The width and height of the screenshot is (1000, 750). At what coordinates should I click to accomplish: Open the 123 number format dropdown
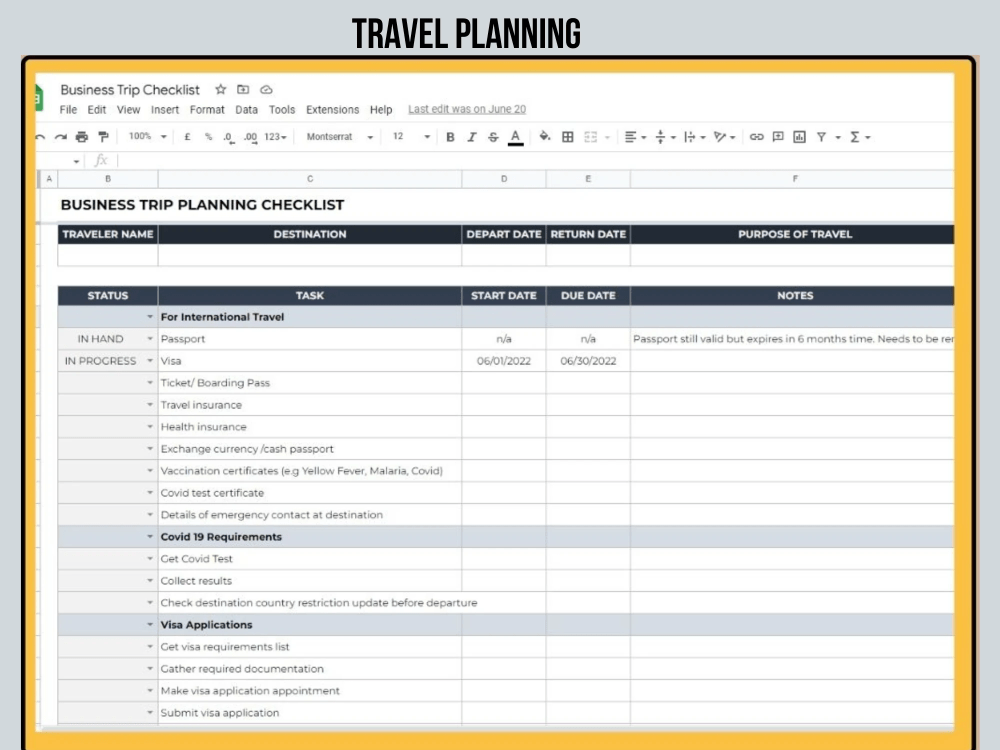276,136
